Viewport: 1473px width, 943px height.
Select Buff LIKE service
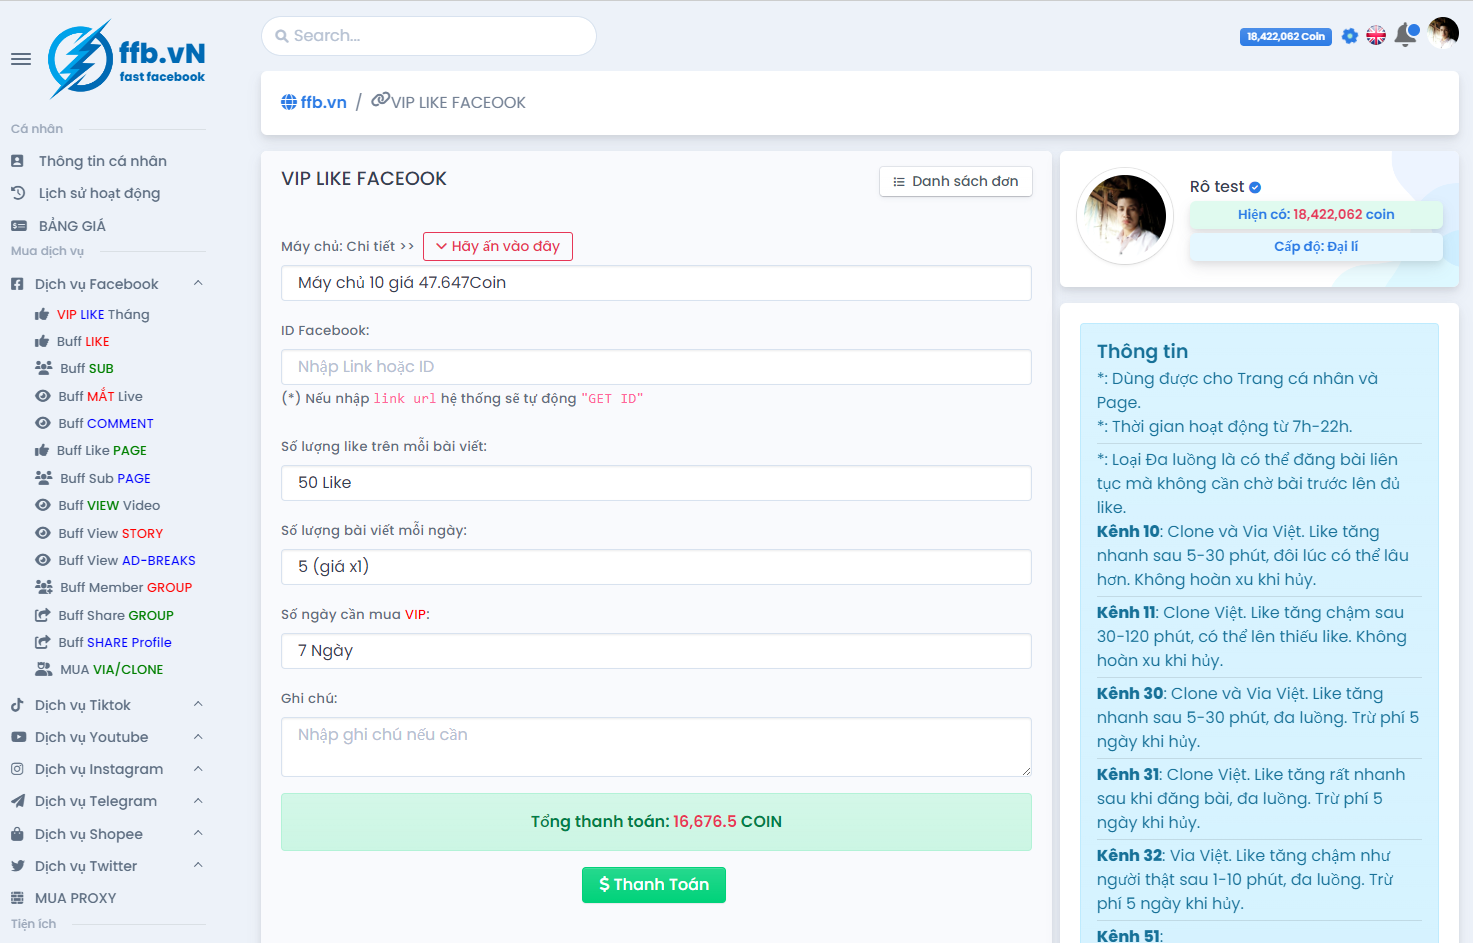pyautogui.click(x=83, y=341)
